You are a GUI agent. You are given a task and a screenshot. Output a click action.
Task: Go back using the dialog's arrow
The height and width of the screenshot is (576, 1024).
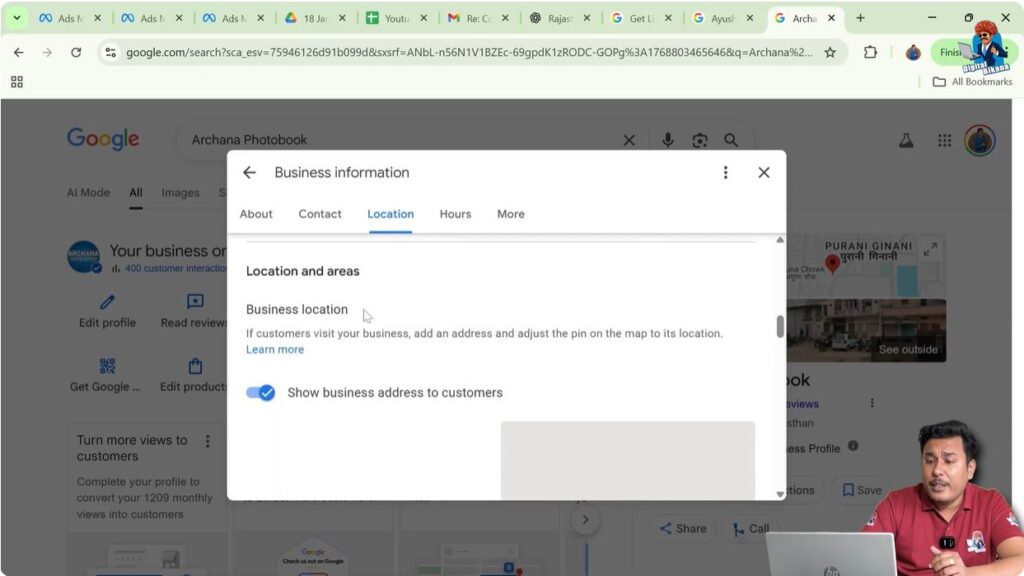(249, 172)
